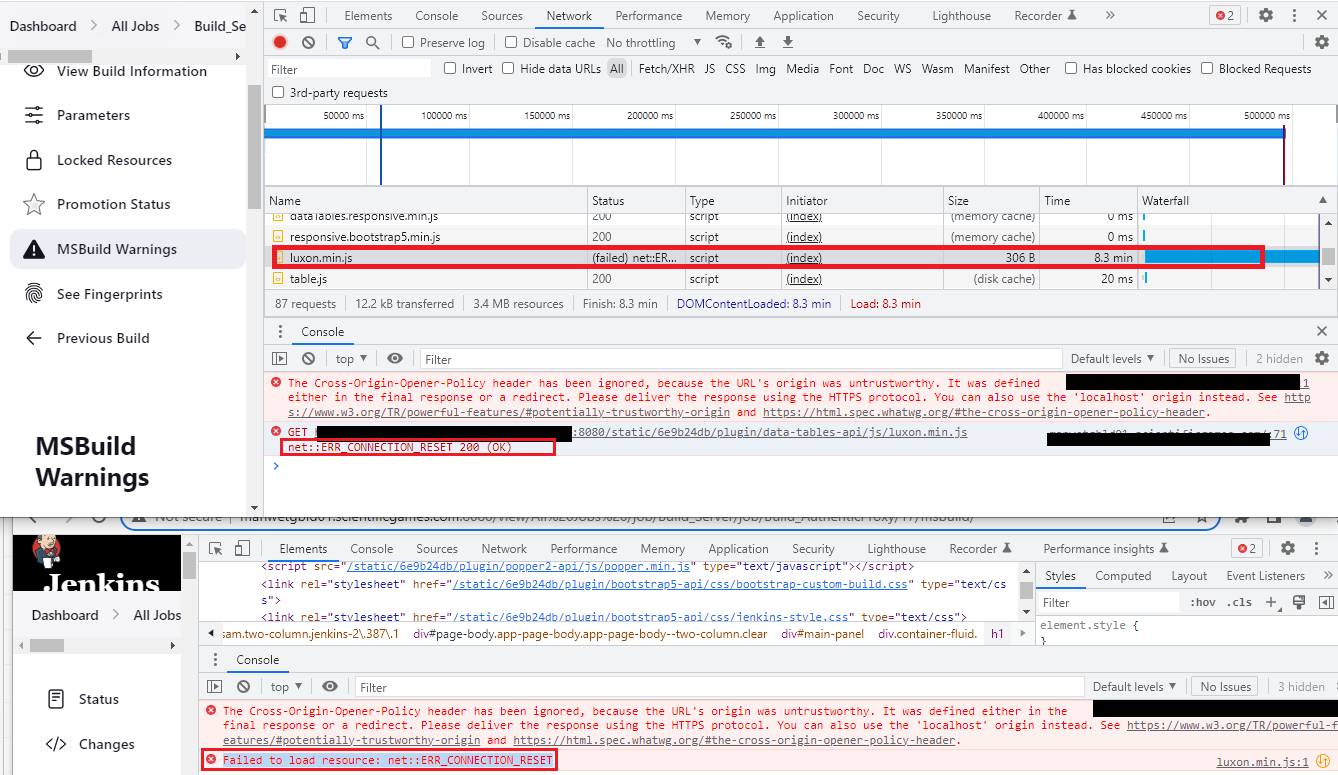The height and width of the screenshot is (775, 1338).
Task: Check Blocked Requests checkbox
Action: [1207, 68]
